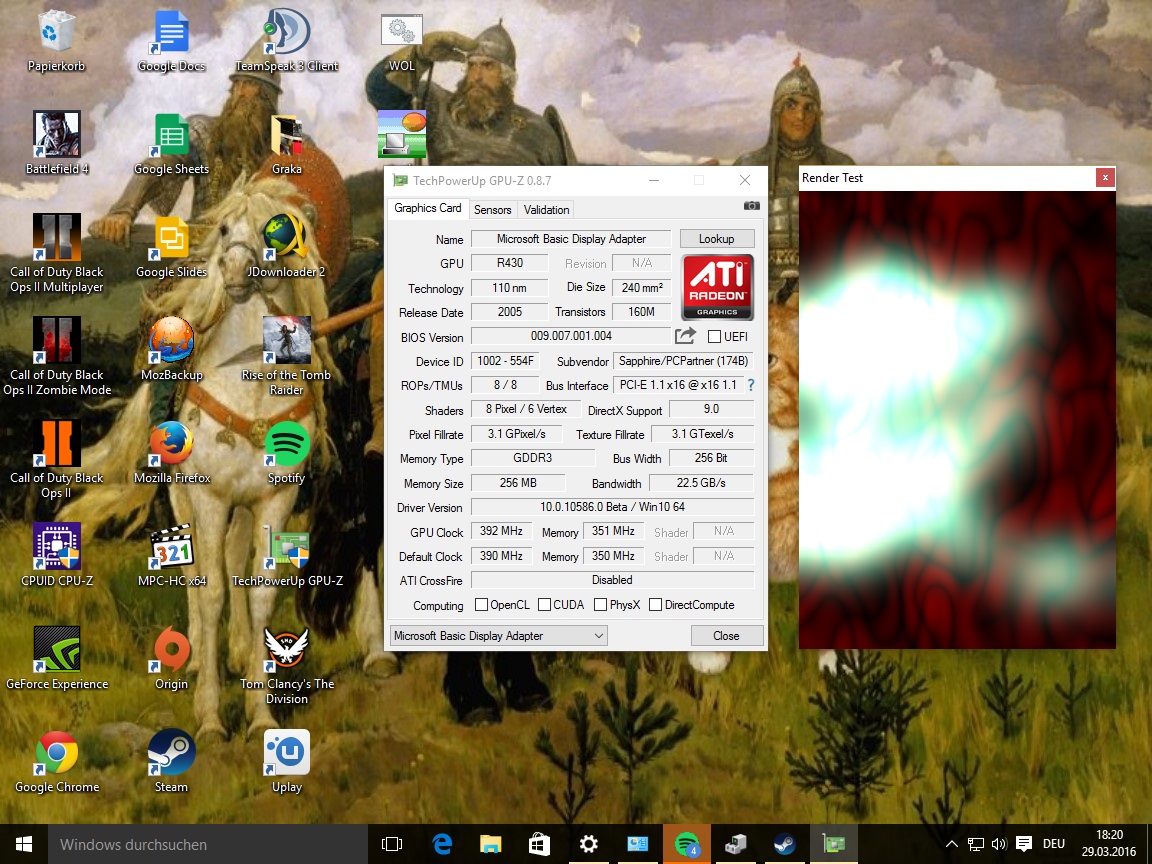Click the Bandwidth value 22.5 GB/s

[701, 483]
